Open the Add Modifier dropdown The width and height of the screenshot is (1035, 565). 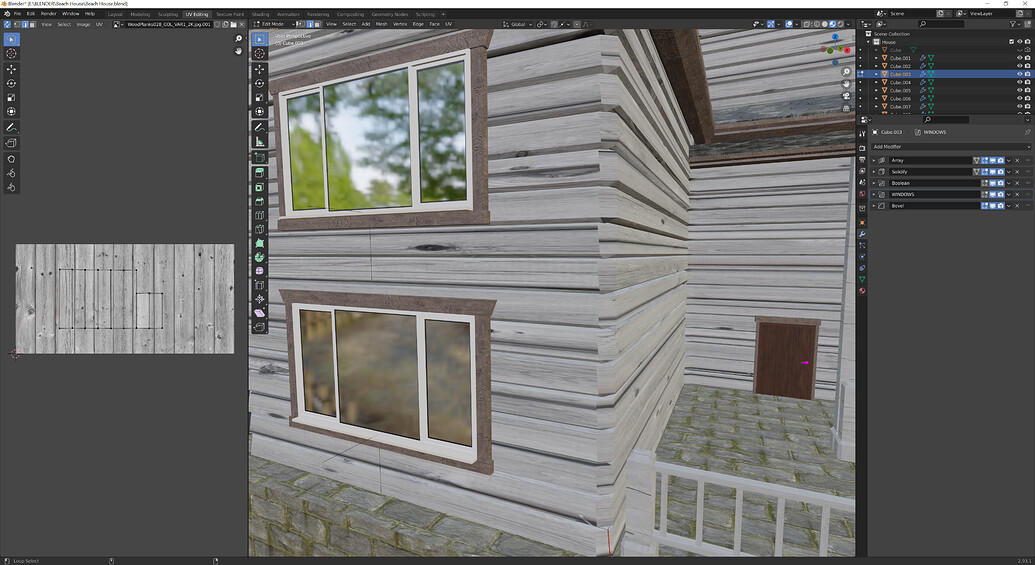(x=950, y=147)
